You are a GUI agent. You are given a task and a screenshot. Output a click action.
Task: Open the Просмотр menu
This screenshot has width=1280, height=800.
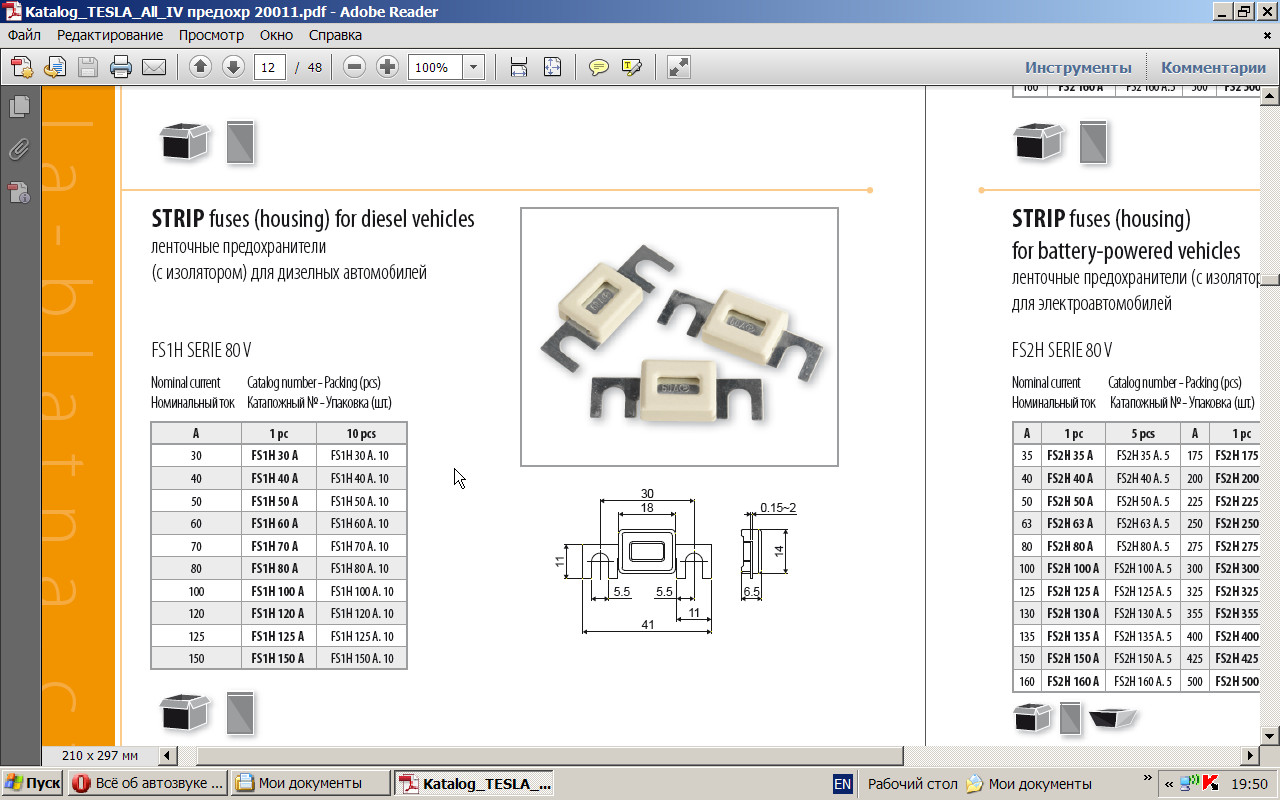[x=211, y=35]
